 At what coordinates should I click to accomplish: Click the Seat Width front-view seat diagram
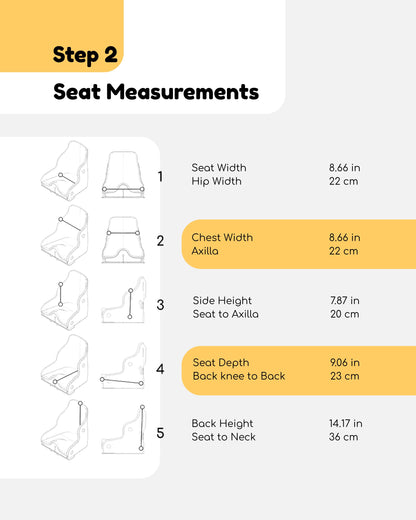[123, 175]
